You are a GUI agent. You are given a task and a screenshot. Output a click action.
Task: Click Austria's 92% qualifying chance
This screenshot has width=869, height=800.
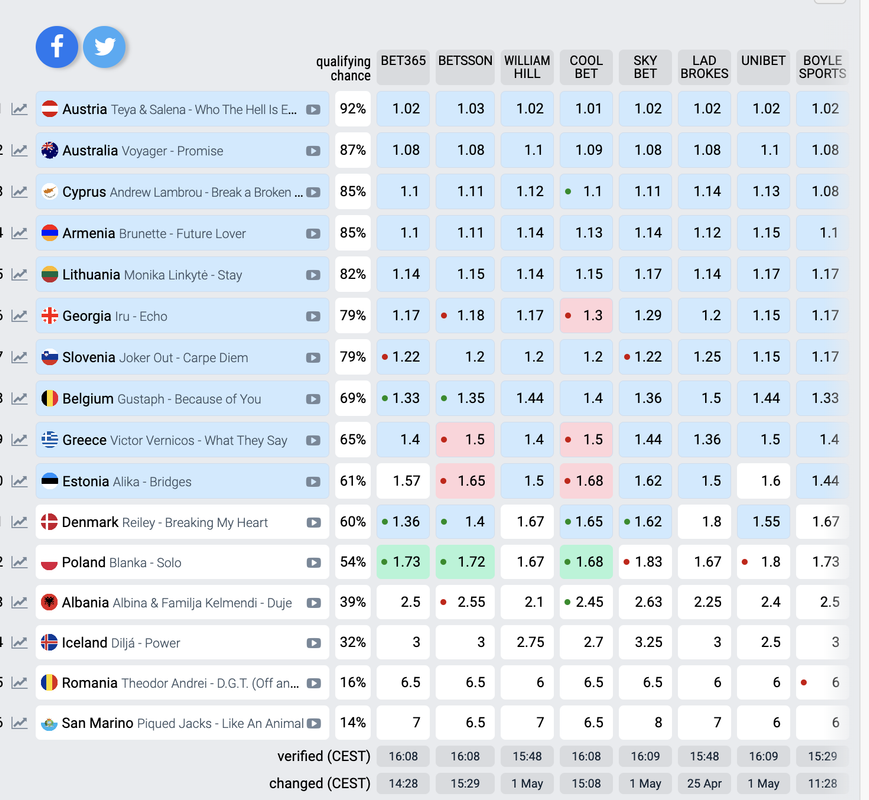[x=353, y=109]
